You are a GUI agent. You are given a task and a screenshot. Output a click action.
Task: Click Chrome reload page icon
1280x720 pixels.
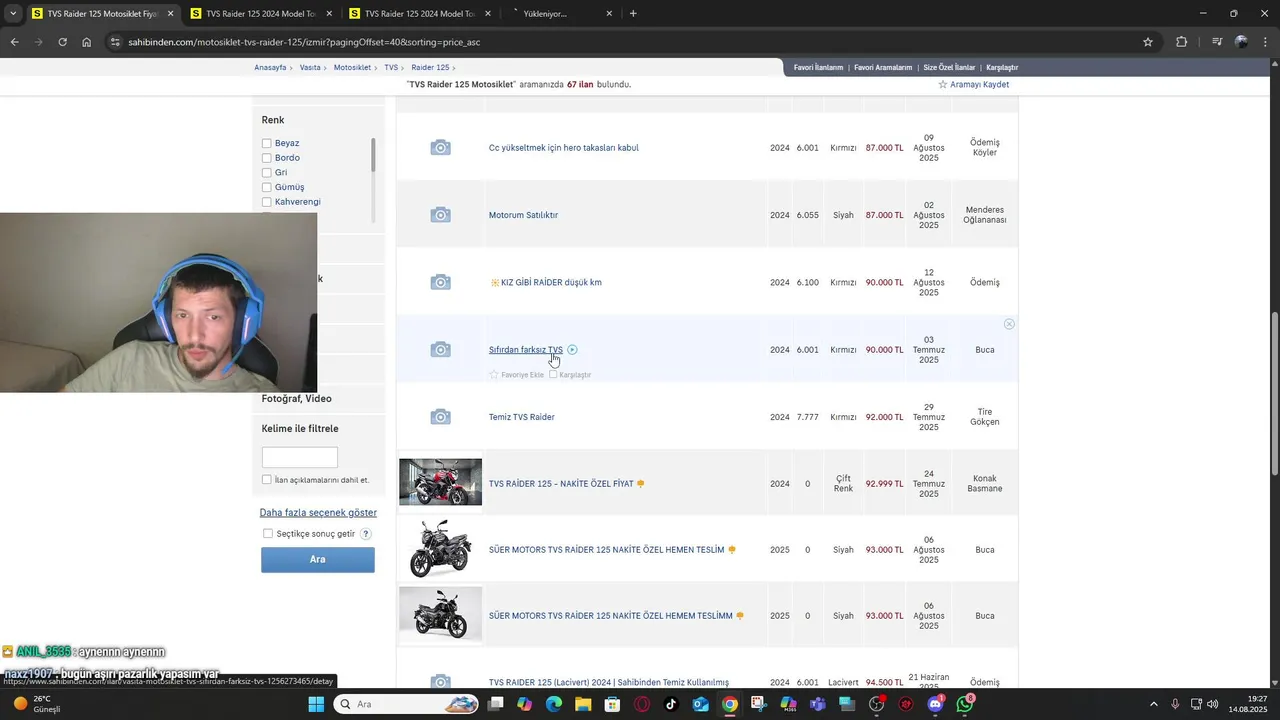[x=62, y=42]
